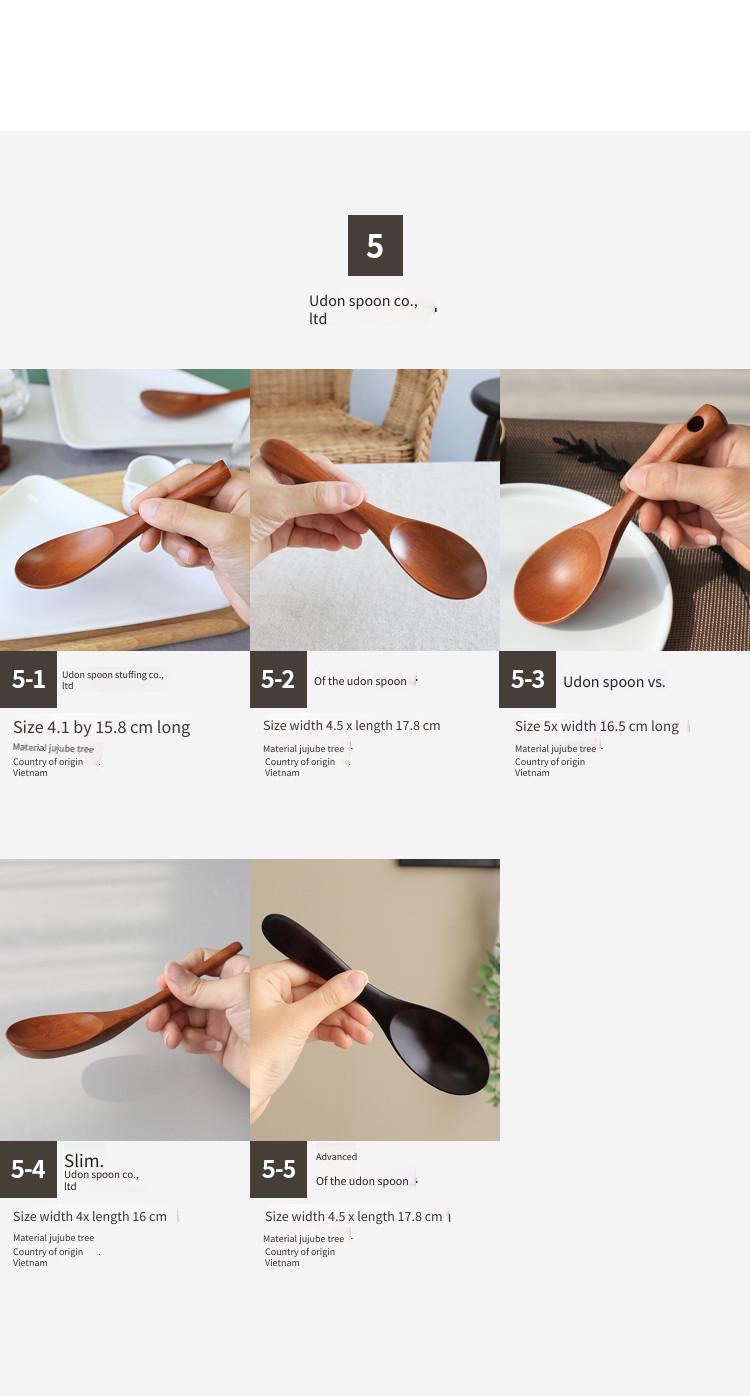Click 'Size width 4.5 x length 17.8 cm' under 5-2

351,726
